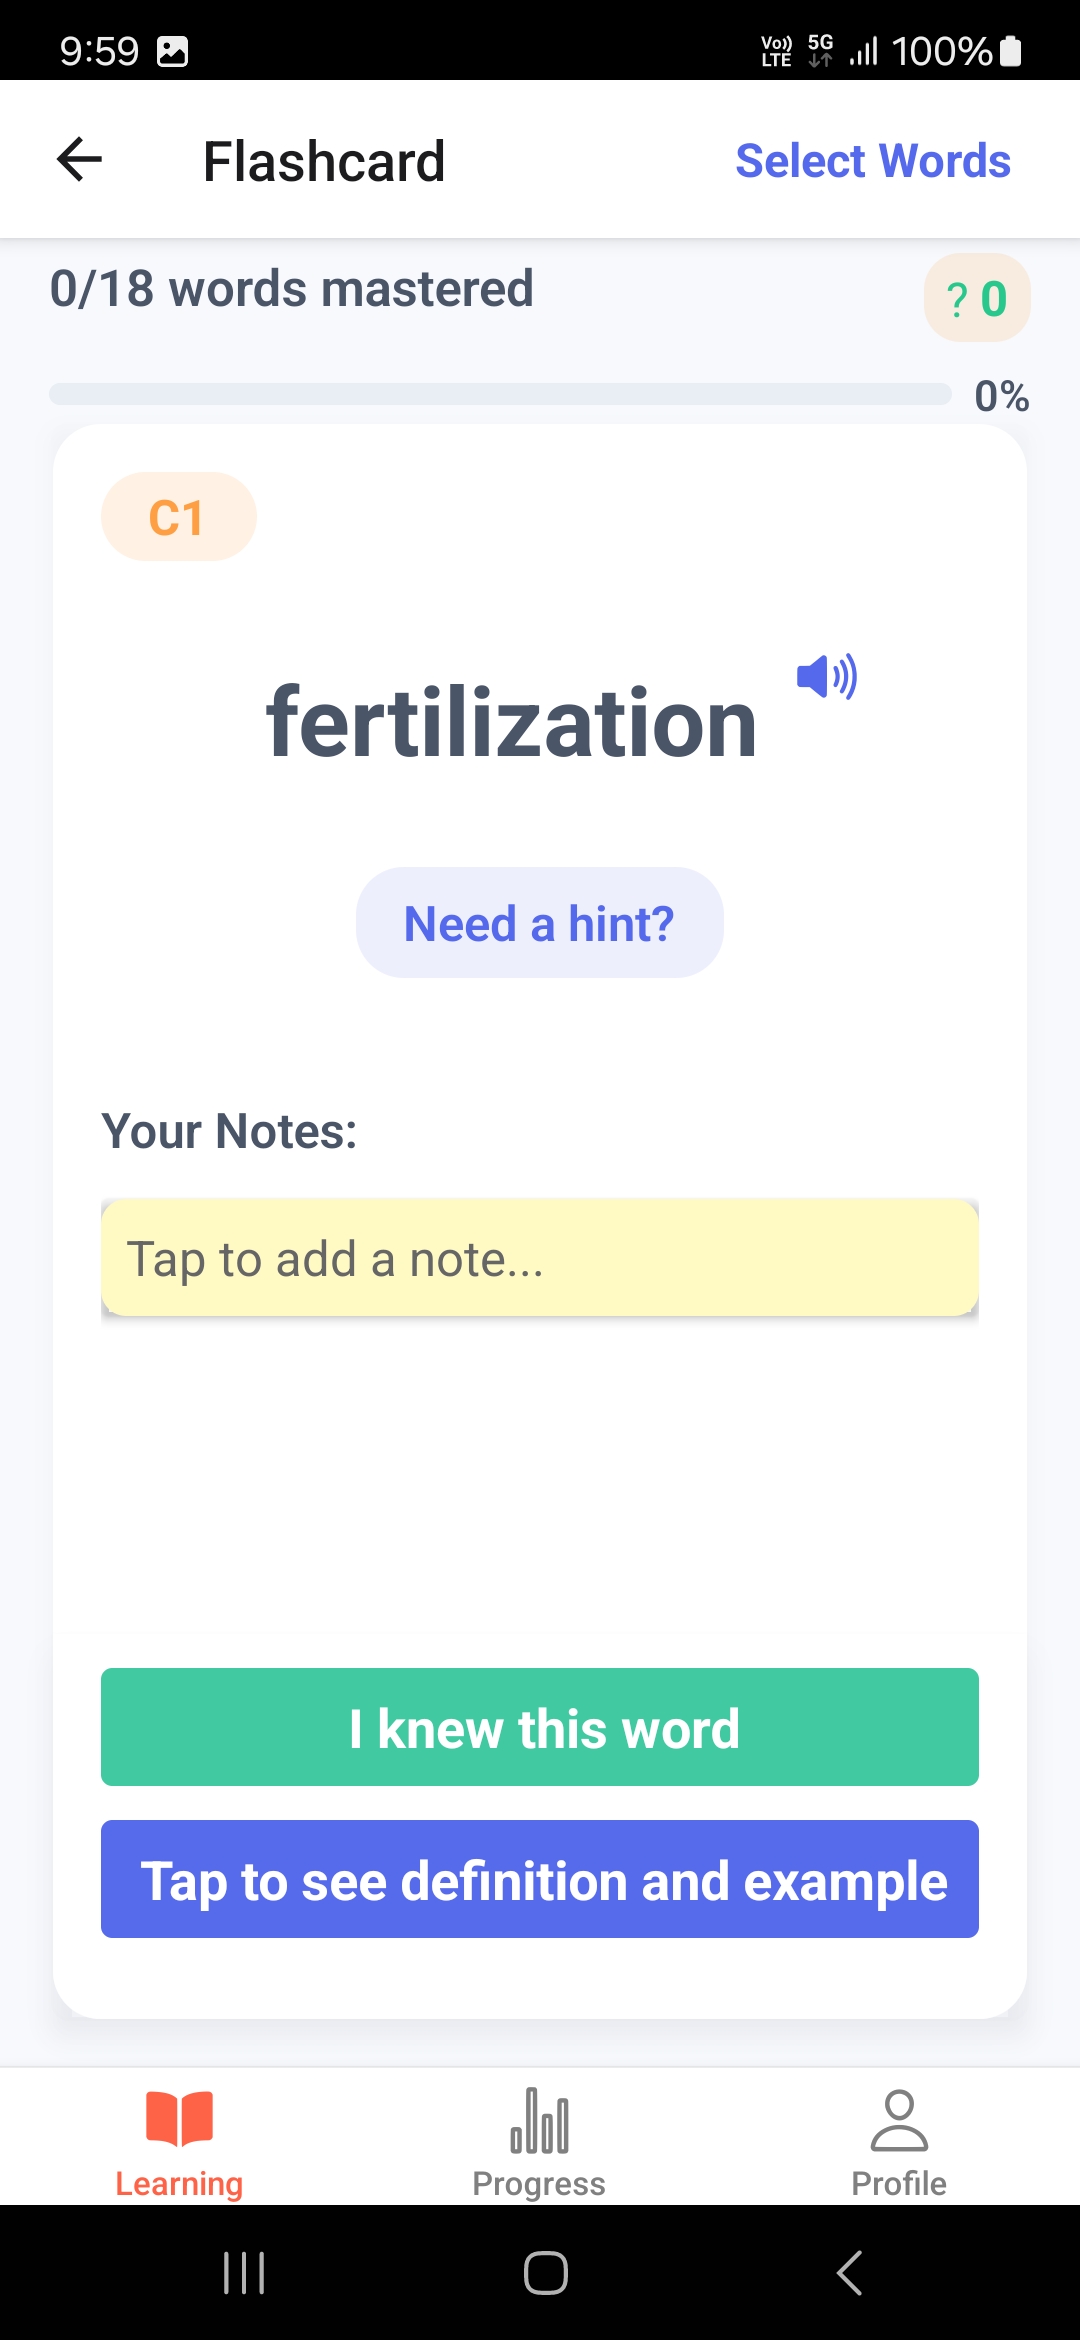
Task: Tap Android recent apps button
Action: point(244,2273)
